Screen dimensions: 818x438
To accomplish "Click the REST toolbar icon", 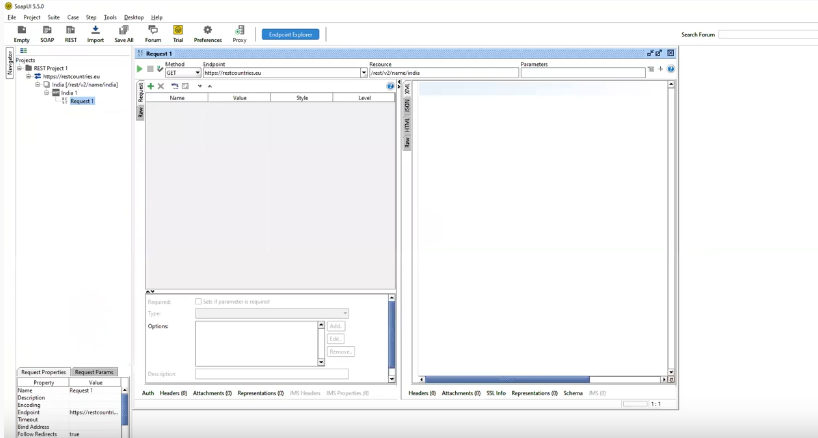I will pyautogui.click(x=71, y=33).
